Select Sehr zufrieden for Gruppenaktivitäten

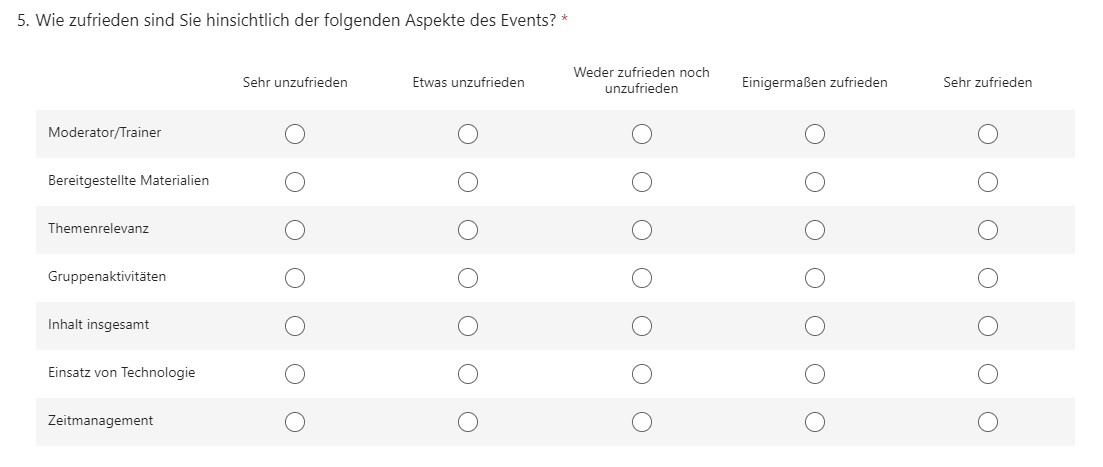[x=988, y=278]
